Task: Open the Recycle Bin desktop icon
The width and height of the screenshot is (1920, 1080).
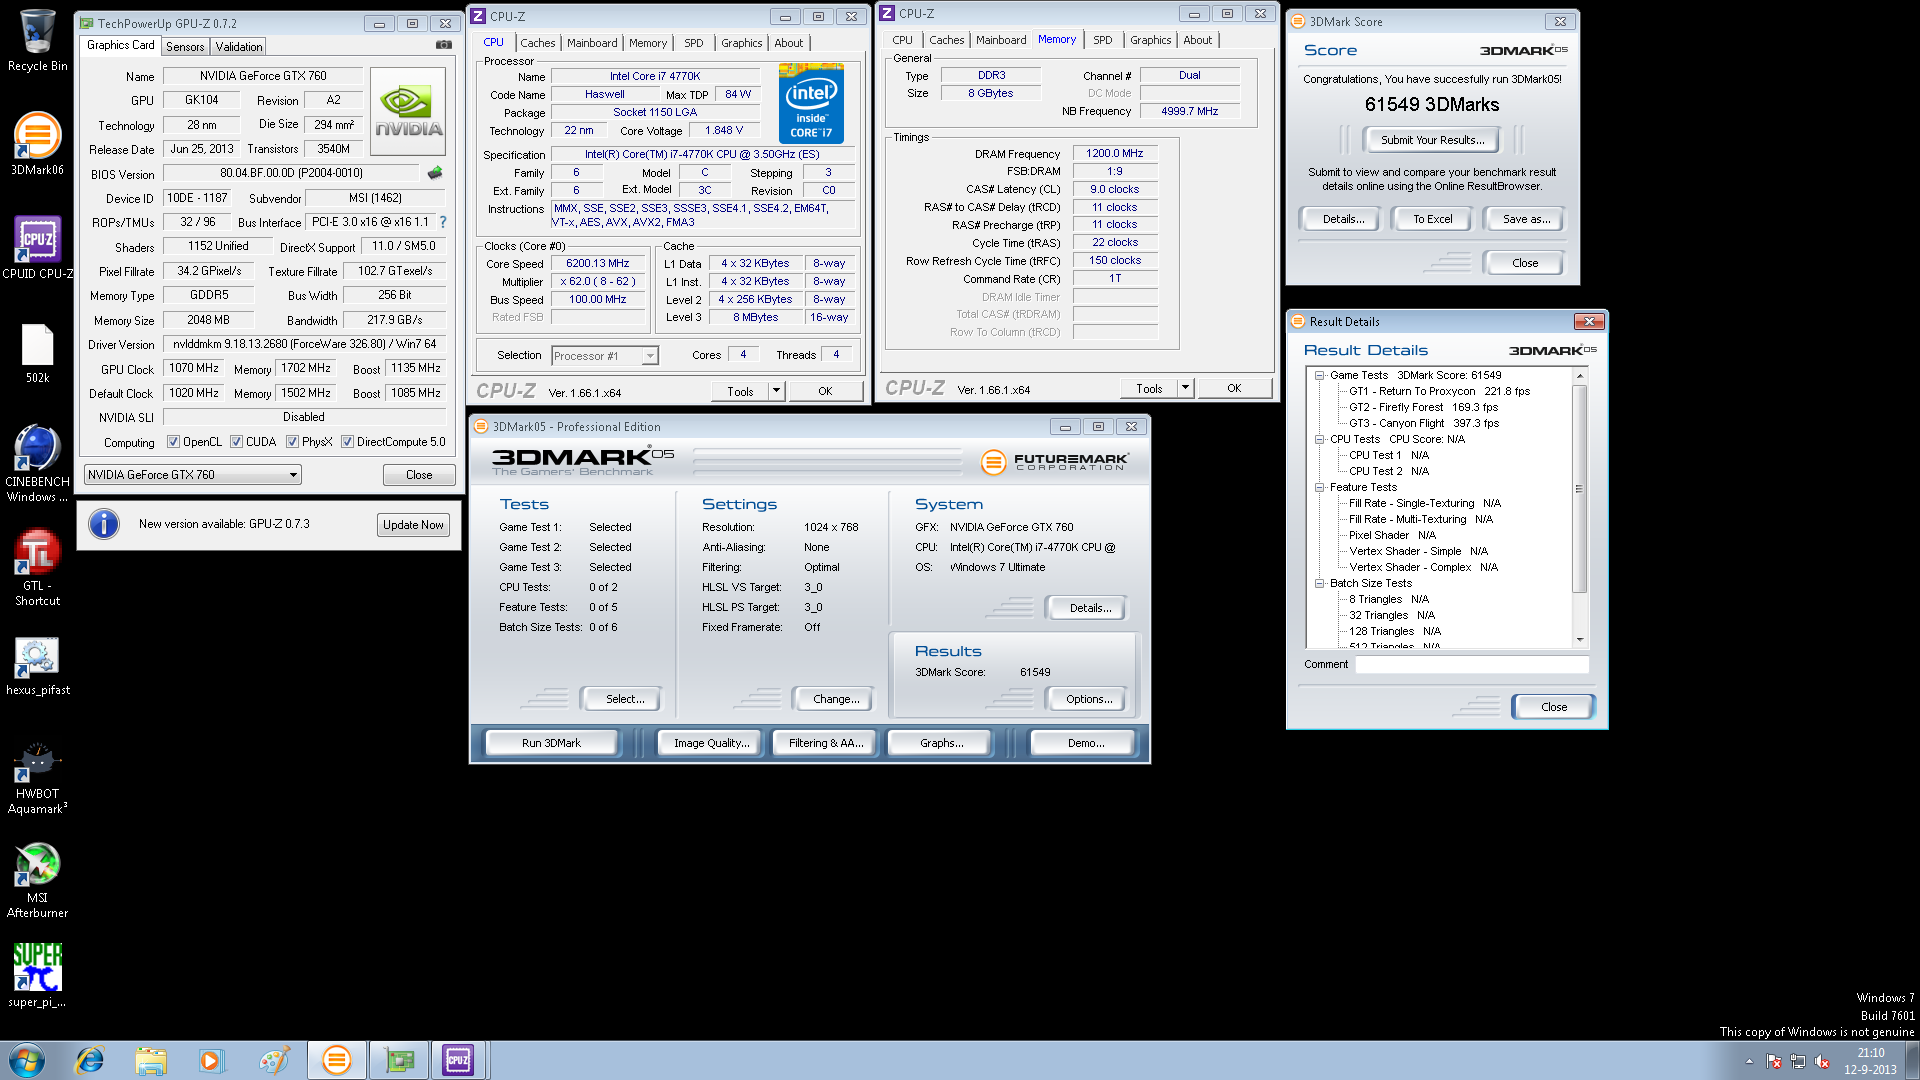Action: coord(37,40)
